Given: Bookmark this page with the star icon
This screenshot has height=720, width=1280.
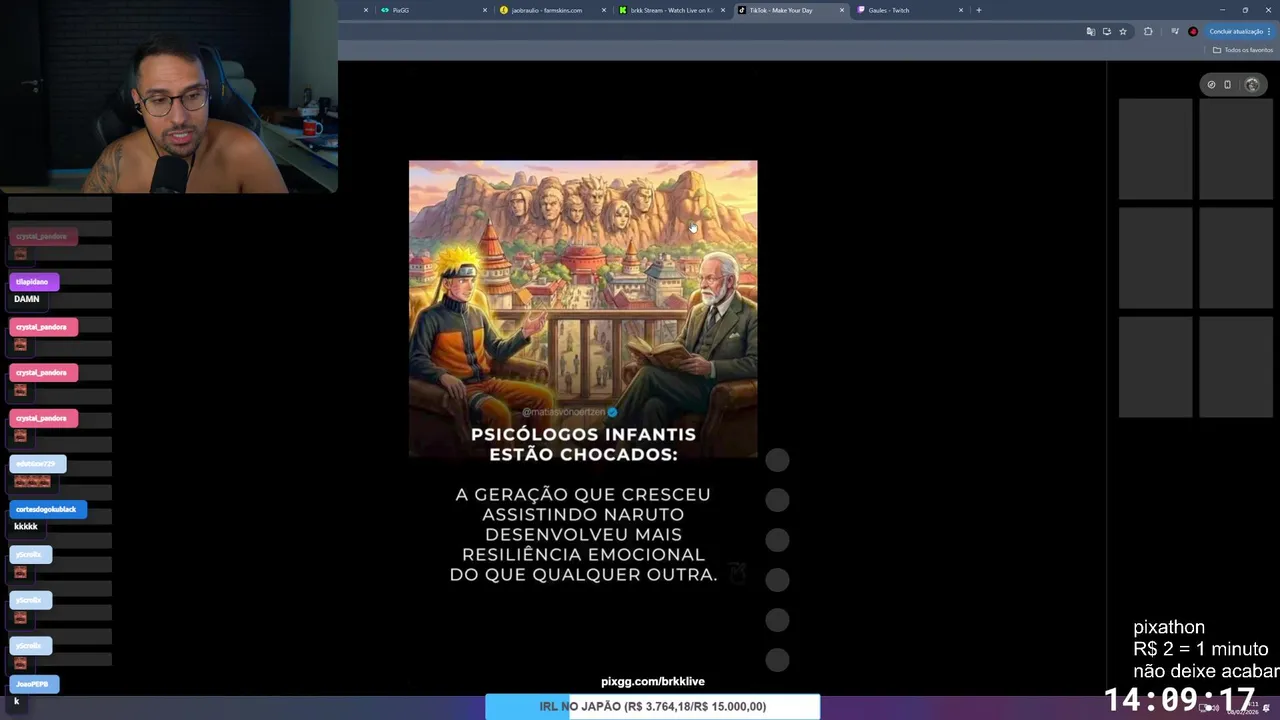Looking at the screenshot, I should click(x=1123, y=31).
